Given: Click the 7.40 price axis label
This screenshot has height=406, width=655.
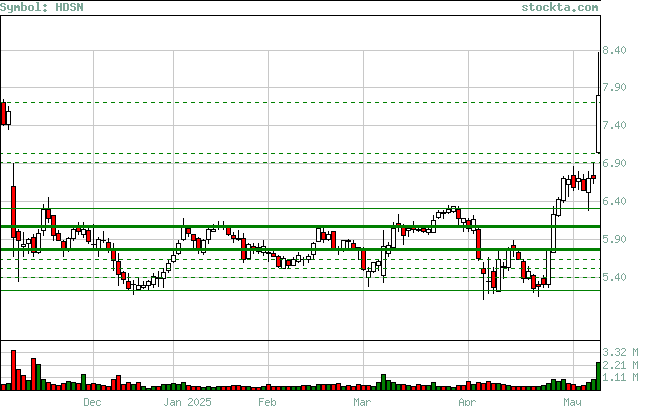Looking at the screenshot, I should pos(614,125).
